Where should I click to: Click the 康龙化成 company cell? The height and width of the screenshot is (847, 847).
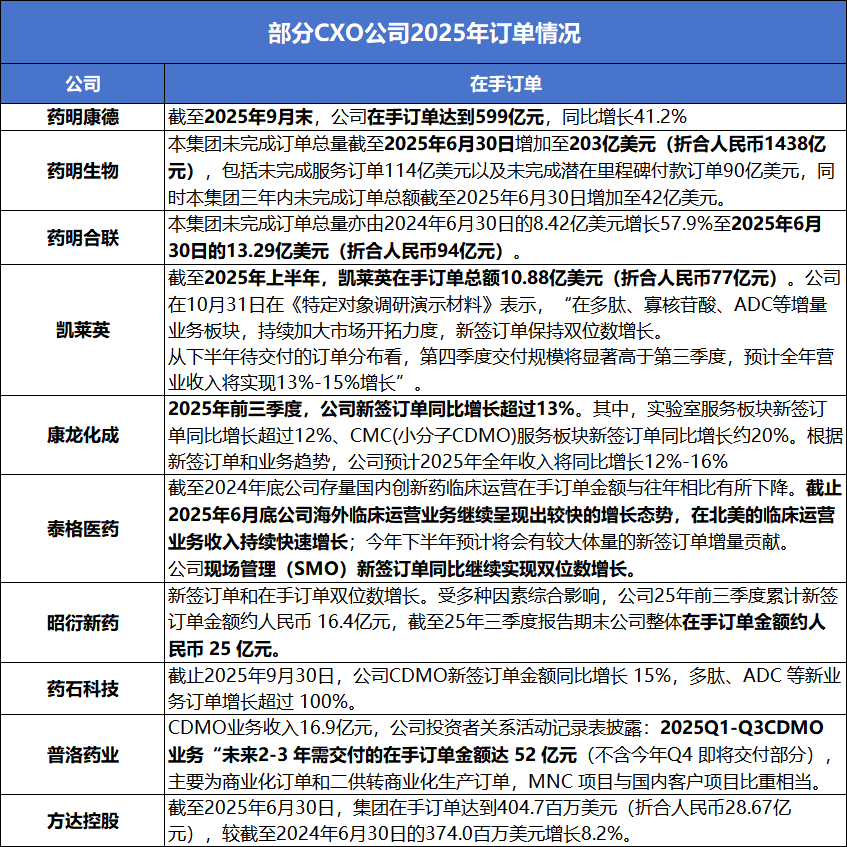pyautogui.click(x=83, y=435)
